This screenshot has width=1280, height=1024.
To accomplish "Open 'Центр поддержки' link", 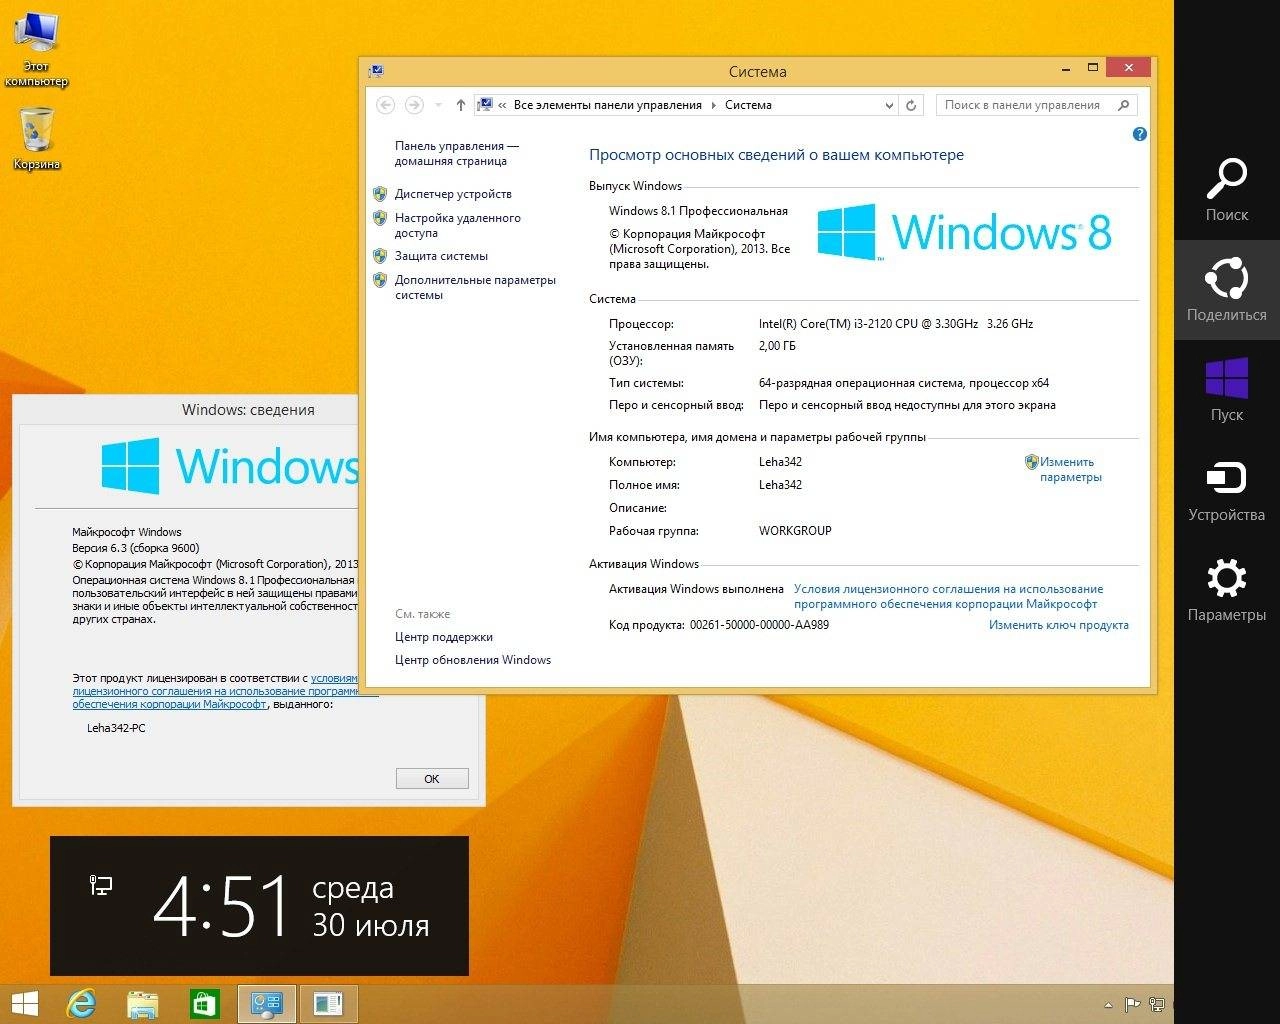I will [443, 637].
